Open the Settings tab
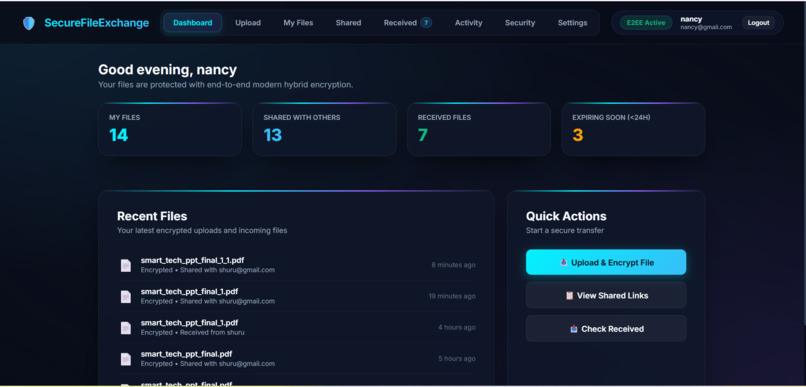This screenshot has height=387, width=806. coord(573,23)
